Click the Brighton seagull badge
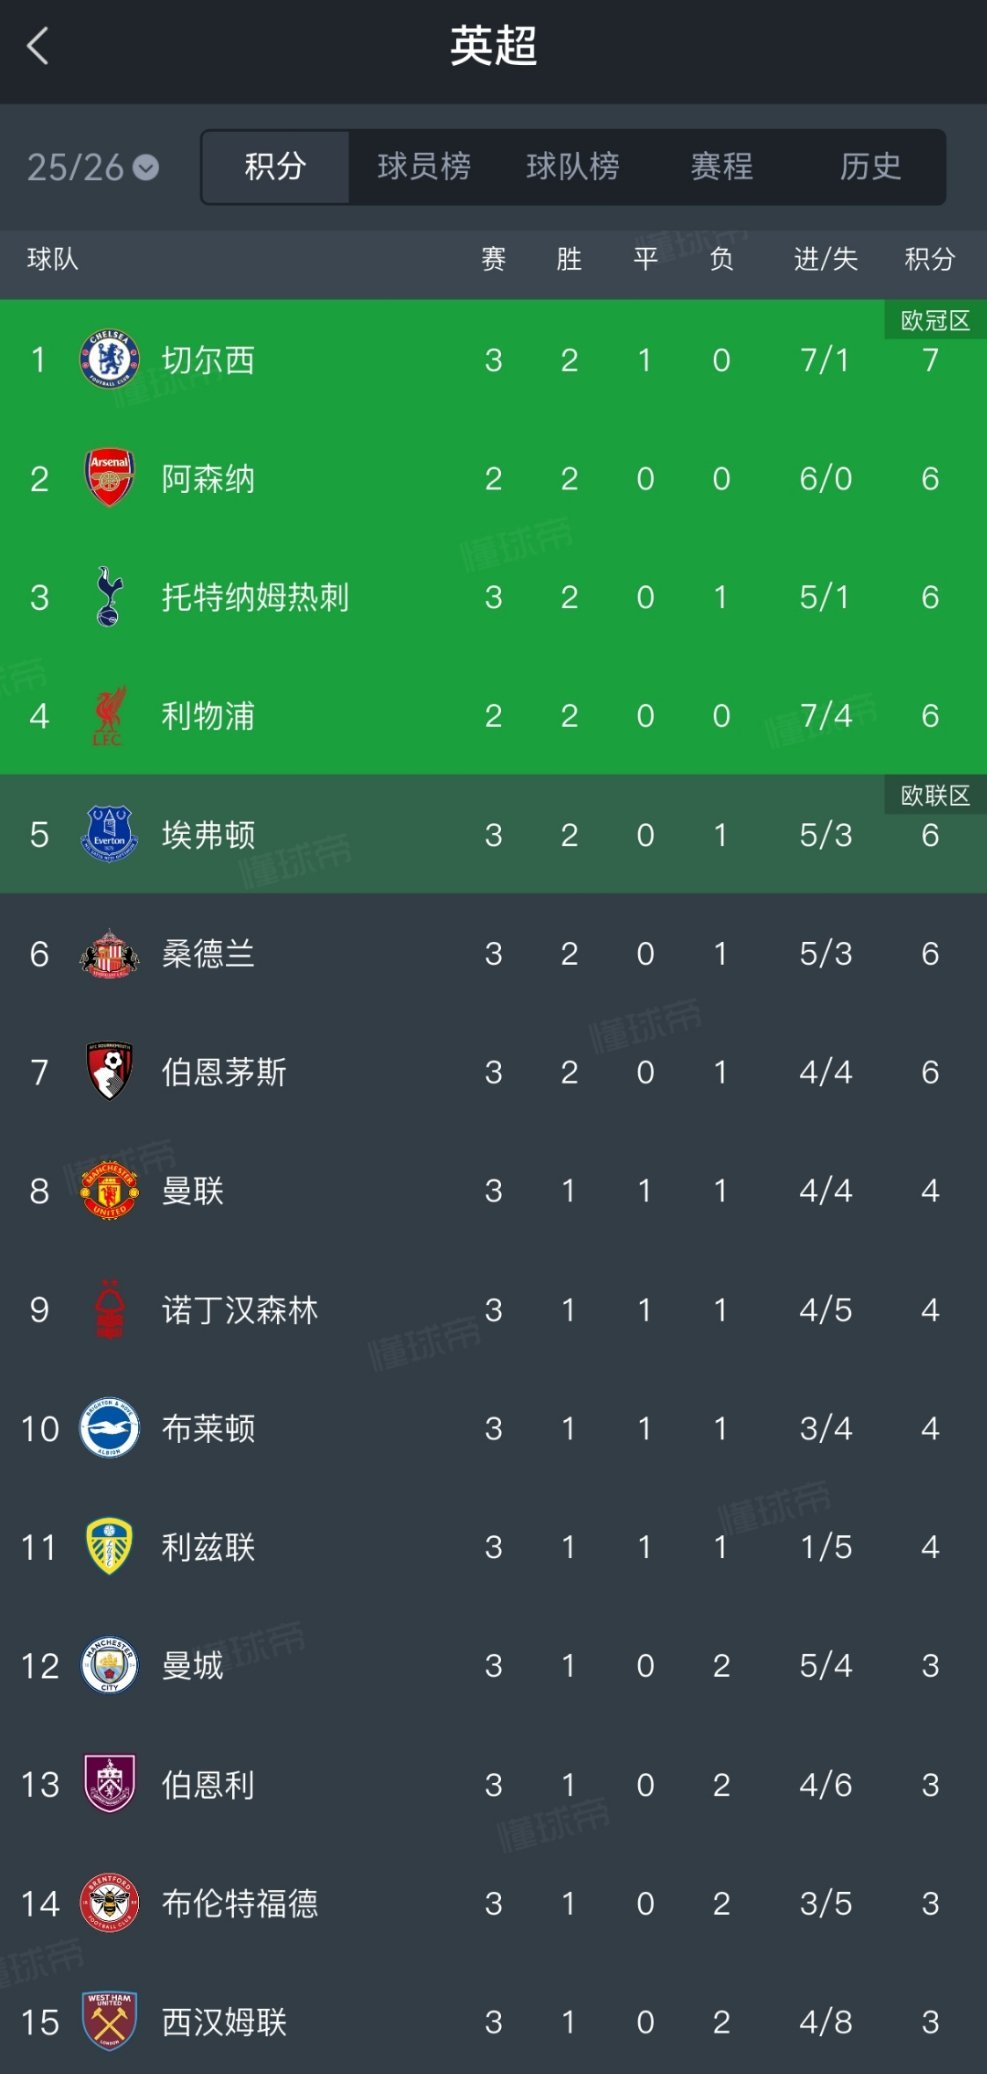Viewport: 987px width, 2074px height. [109, 1428]
